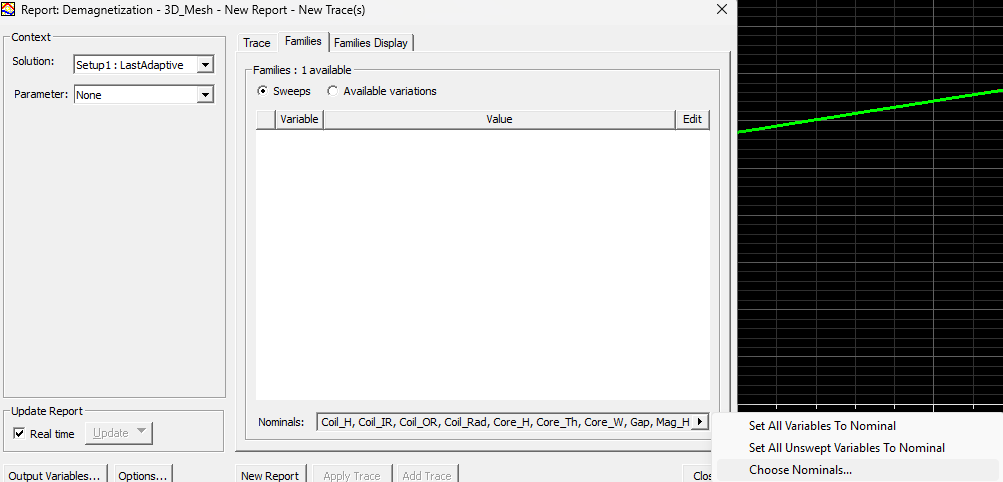The image size is (1003, 482).
Task: Choose the Available variations radio option
Action: [333, 91]
